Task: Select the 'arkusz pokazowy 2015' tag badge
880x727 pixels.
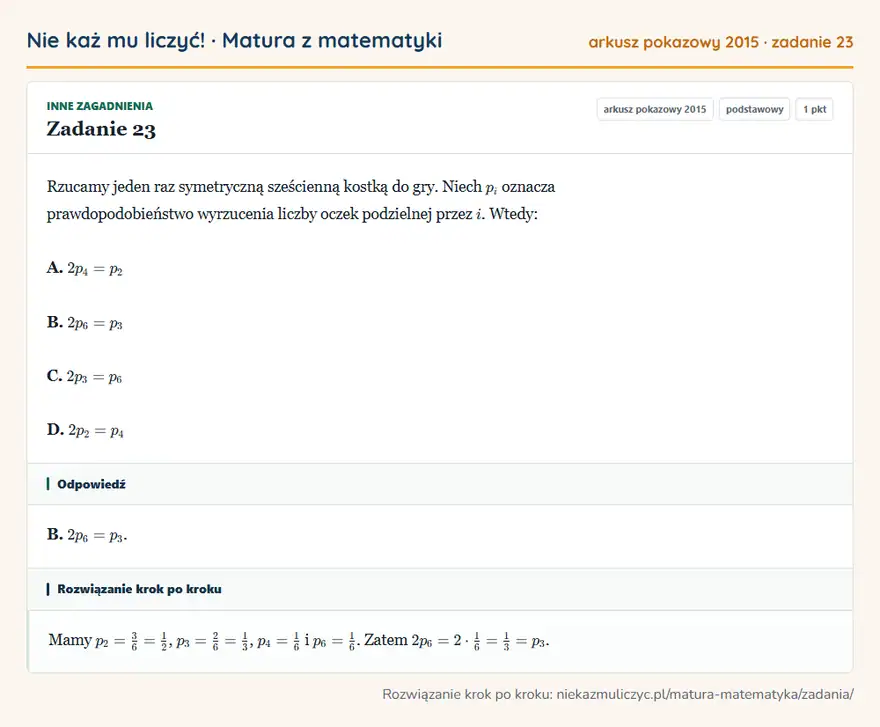Action: point(654,109)
